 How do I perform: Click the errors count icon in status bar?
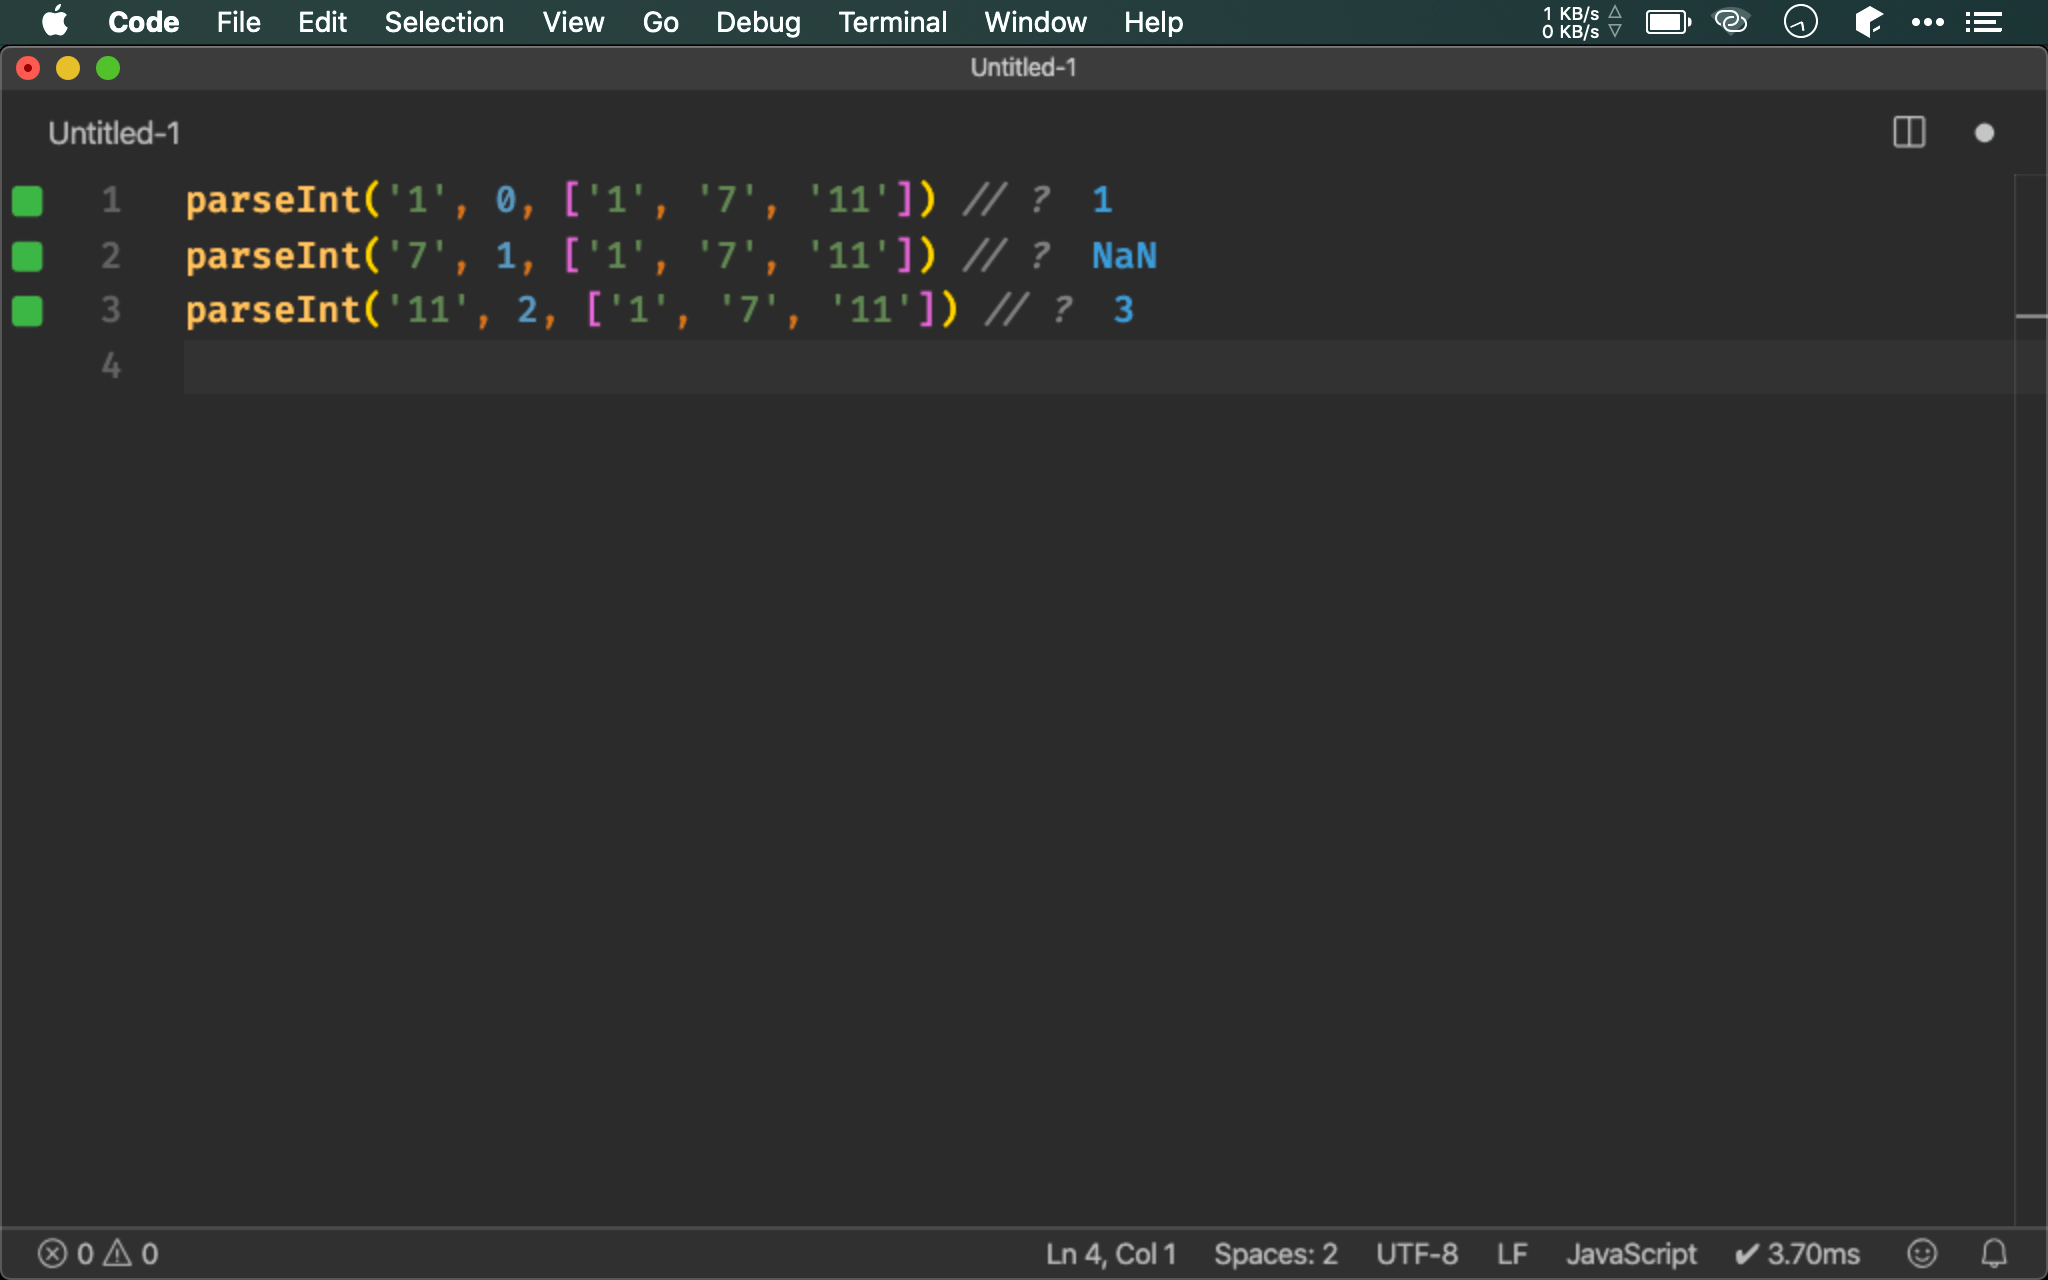(x=53, y=1253)
